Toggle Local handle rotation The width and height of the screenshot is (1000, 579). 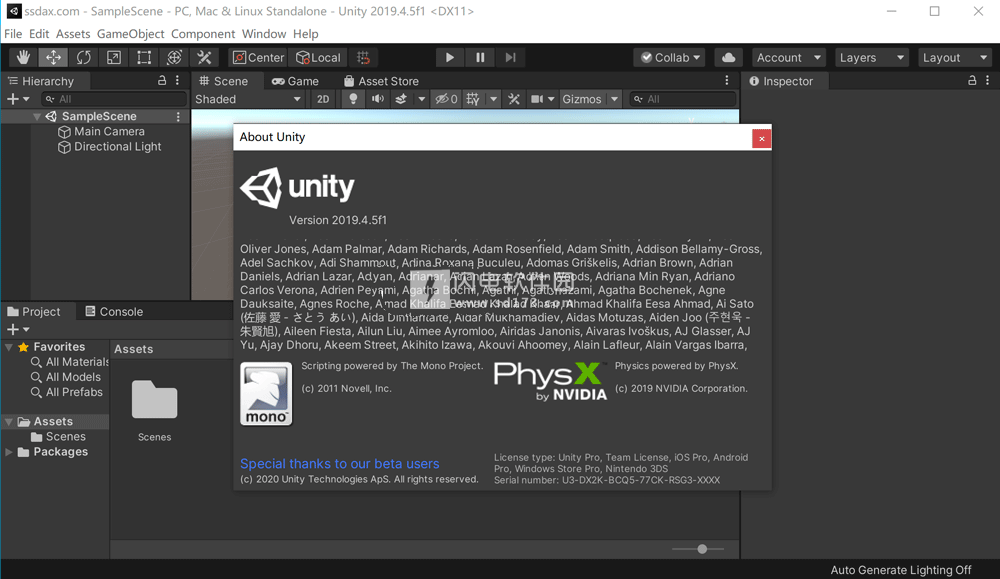tap(318, 57)
